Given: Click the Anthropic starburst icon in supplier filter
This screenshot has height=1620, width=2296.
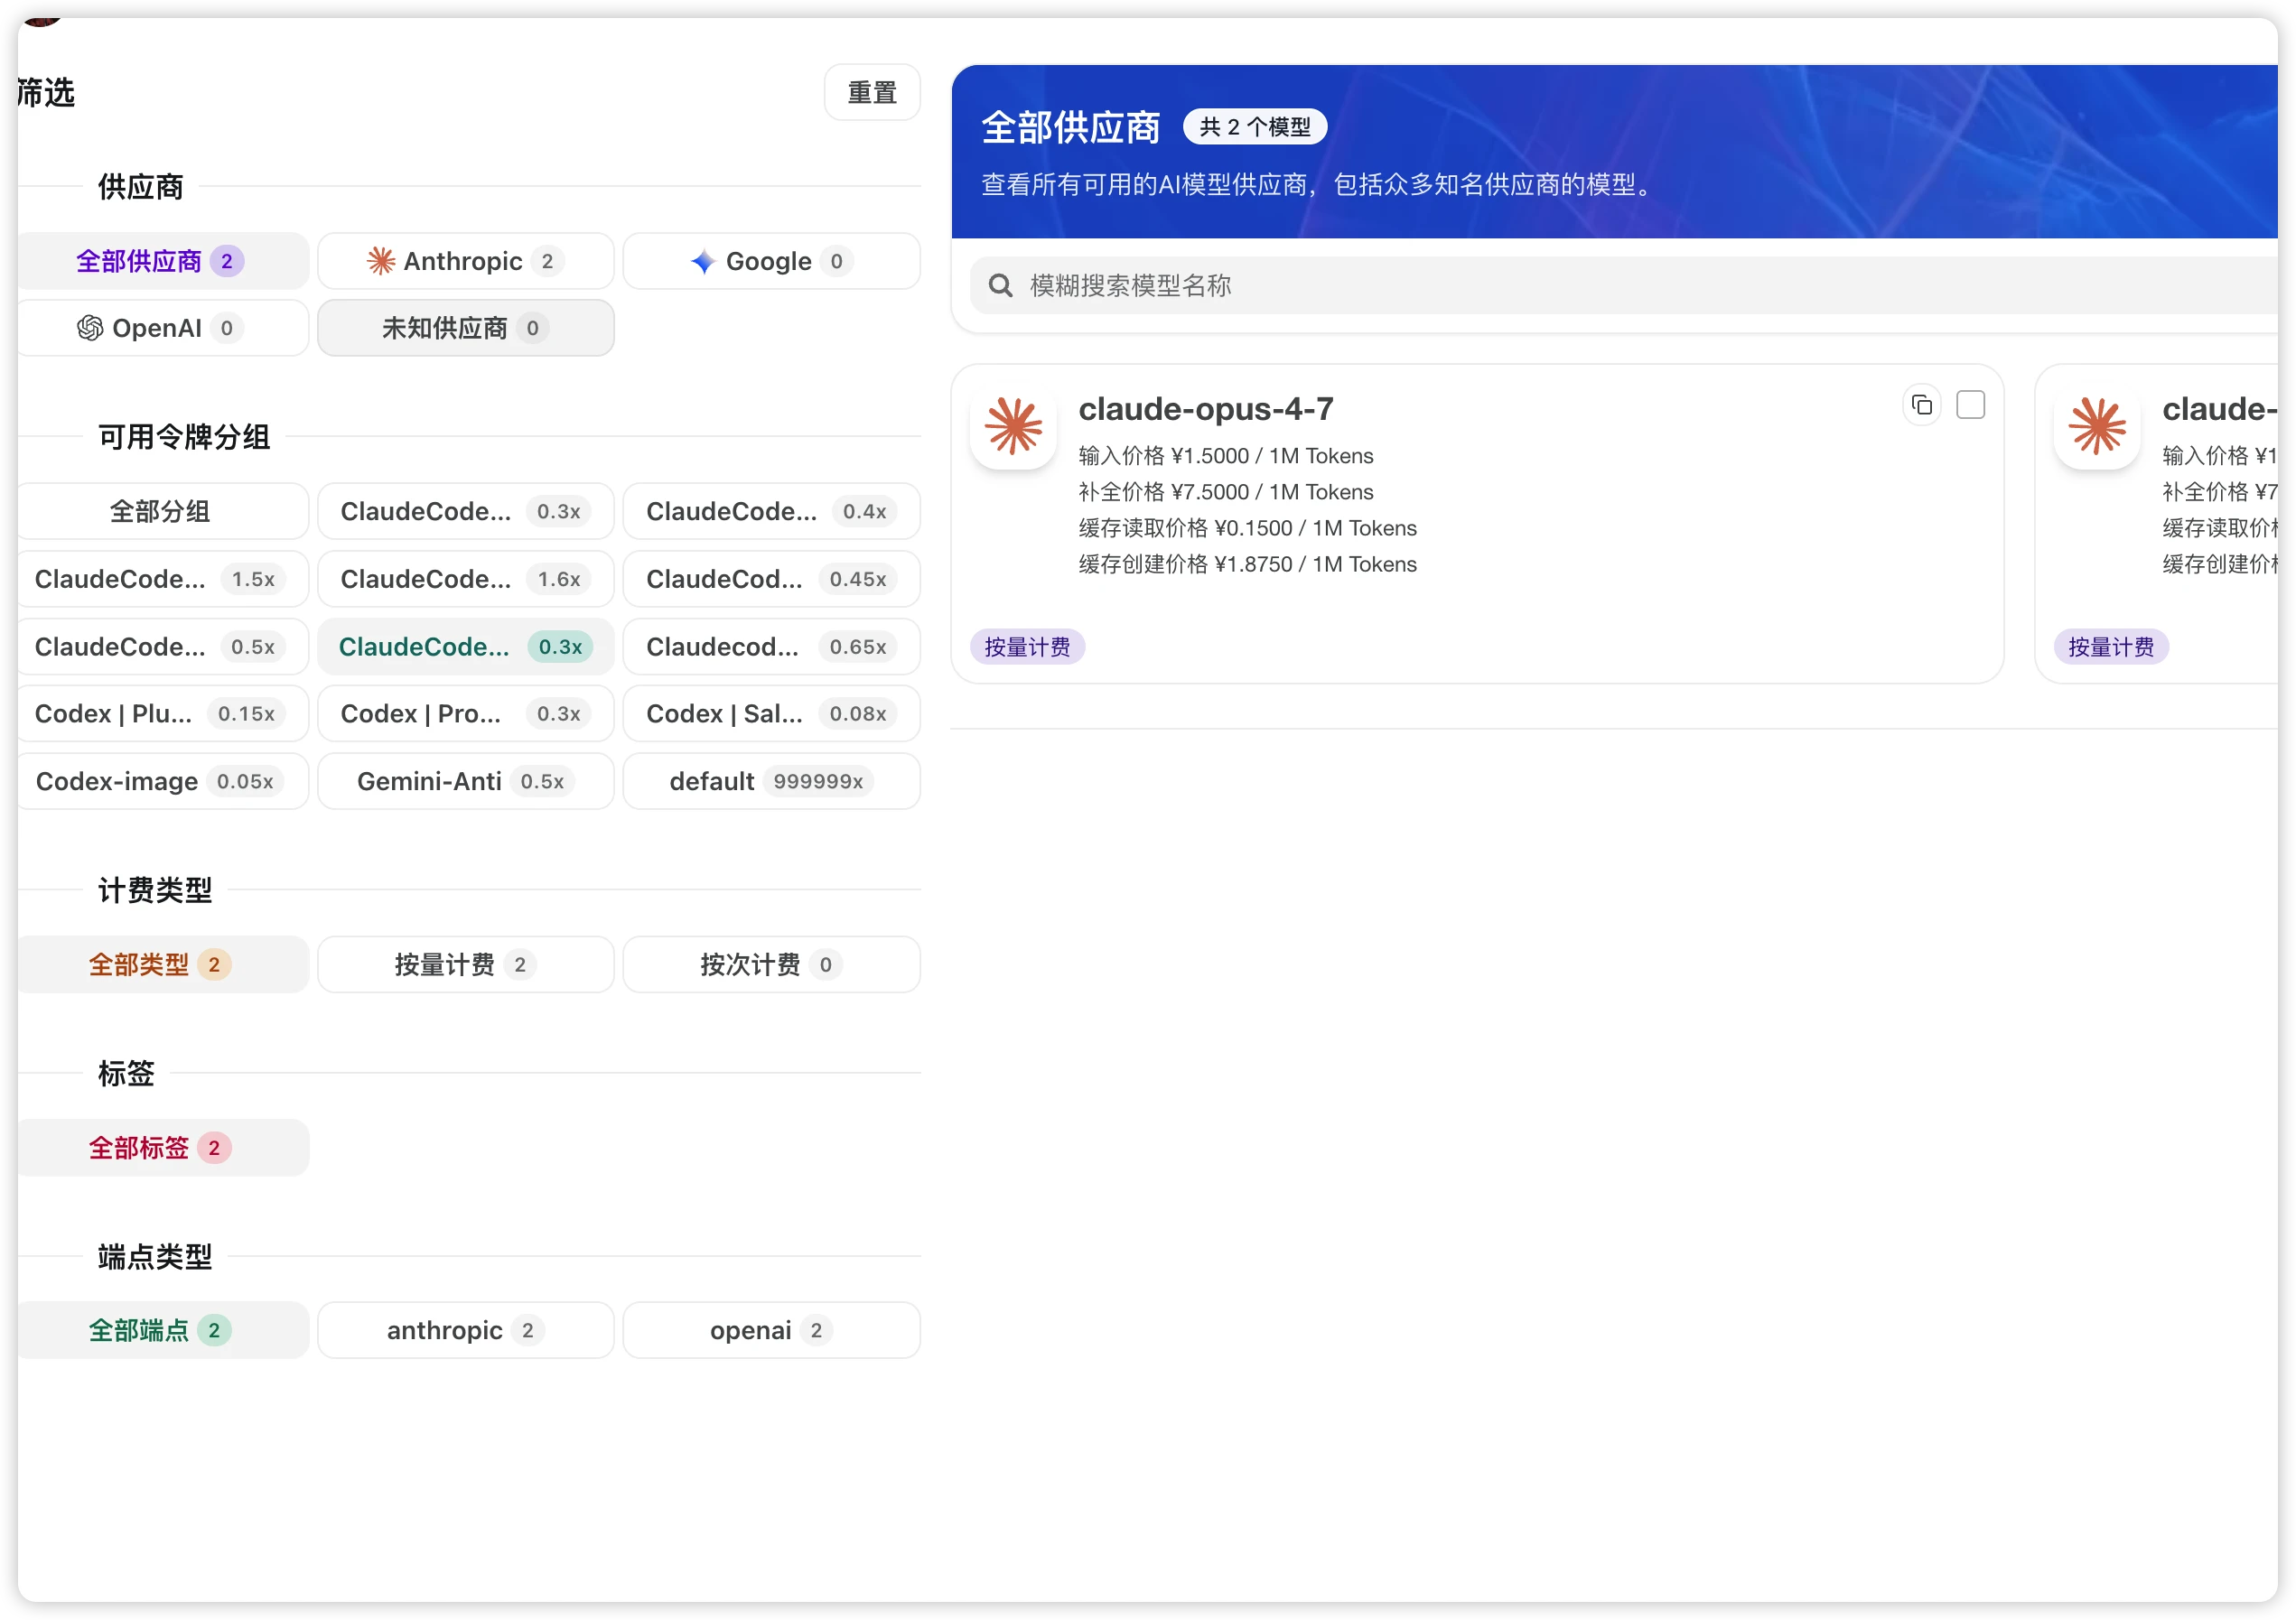Looking at the screenshot, I should point(380,261).
